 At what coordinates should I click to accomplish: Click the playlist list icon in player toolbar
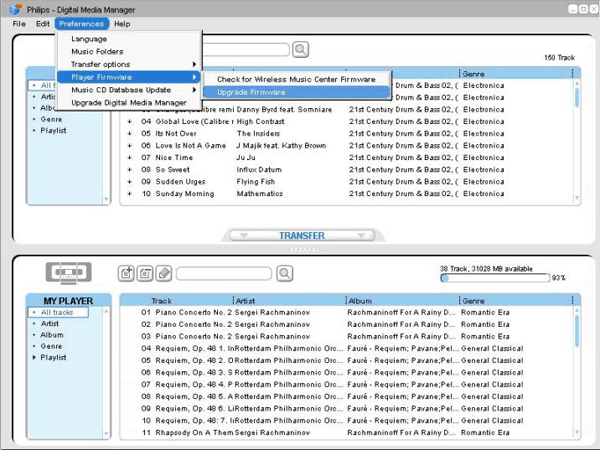tap(145, 273)
